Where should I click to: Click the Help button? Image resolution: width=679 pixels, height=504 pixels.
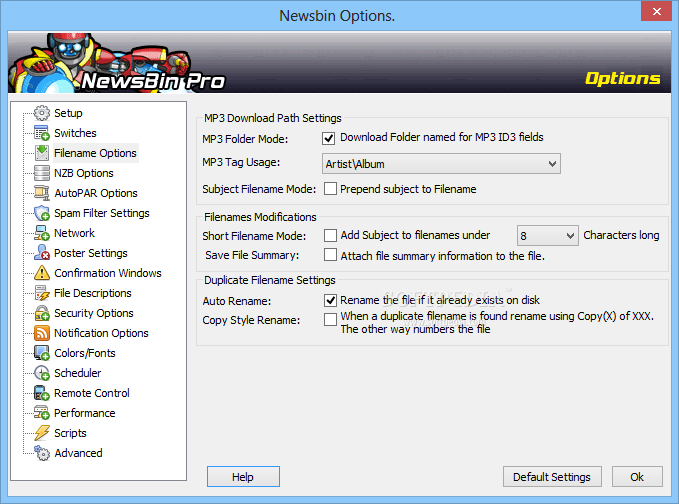point(243,477)
